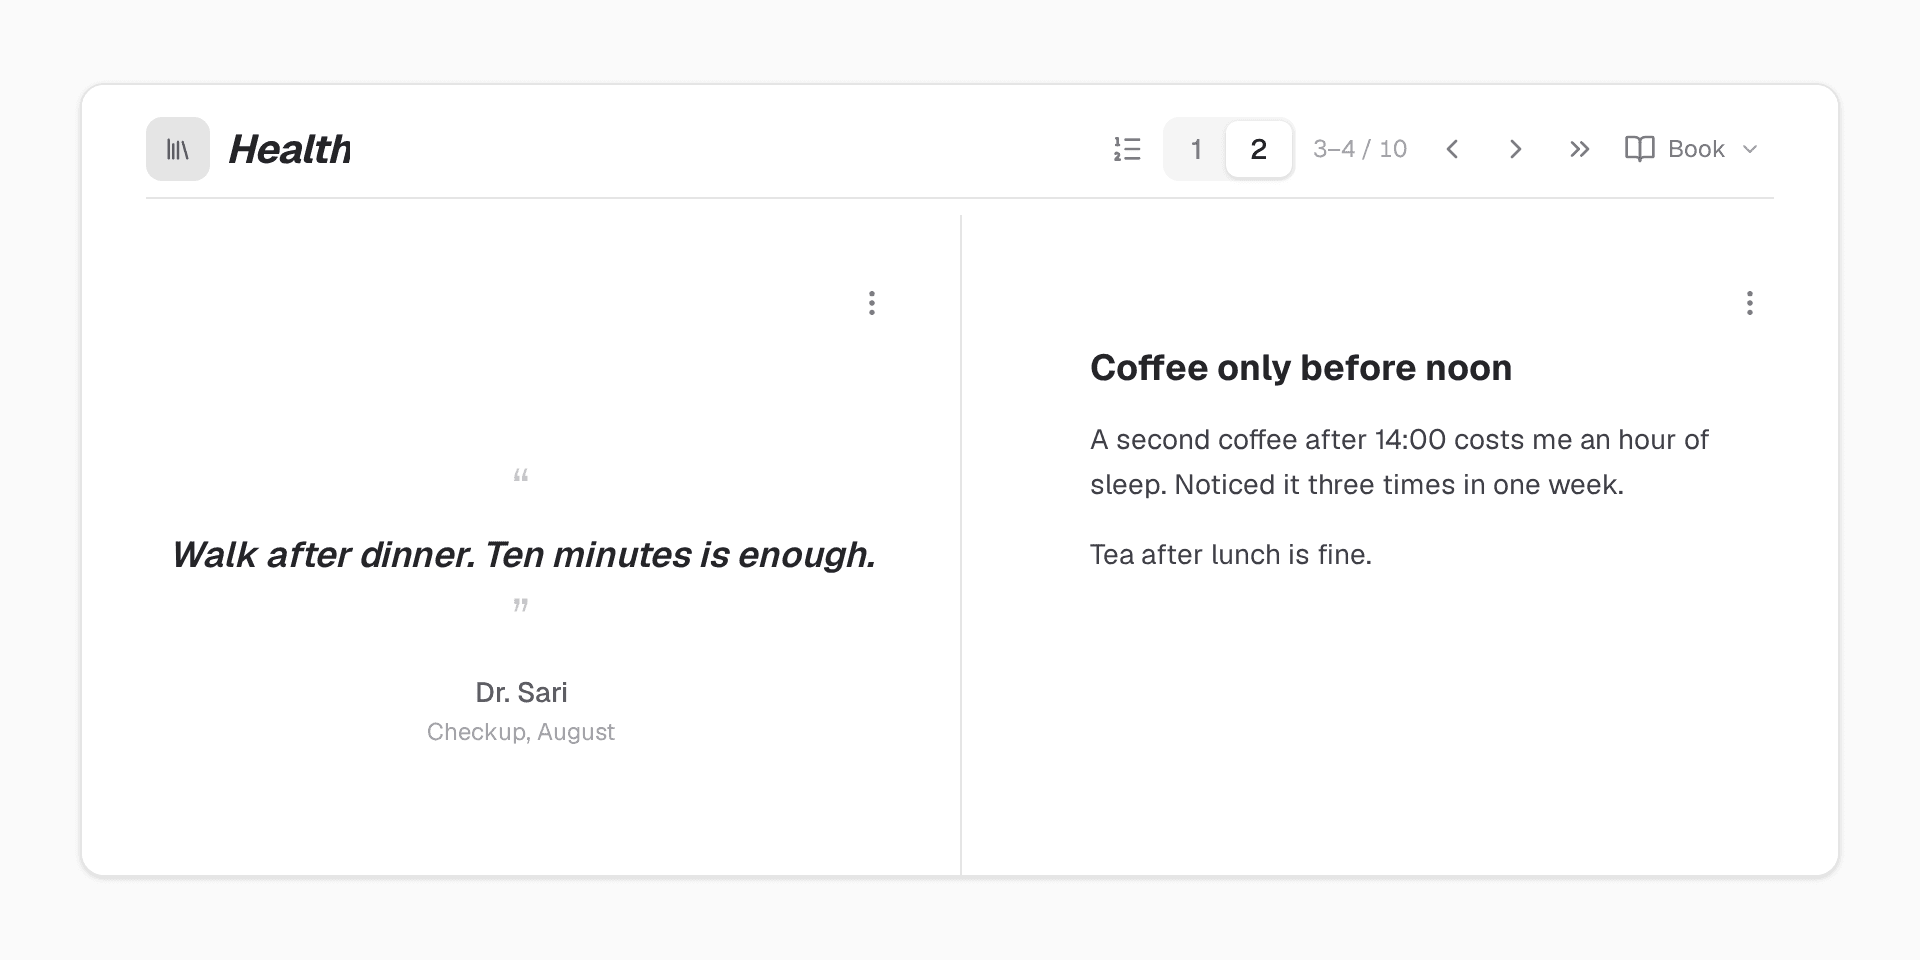Click the source line Checkup, August
The image size is (1920, 960).
point(521,732)
